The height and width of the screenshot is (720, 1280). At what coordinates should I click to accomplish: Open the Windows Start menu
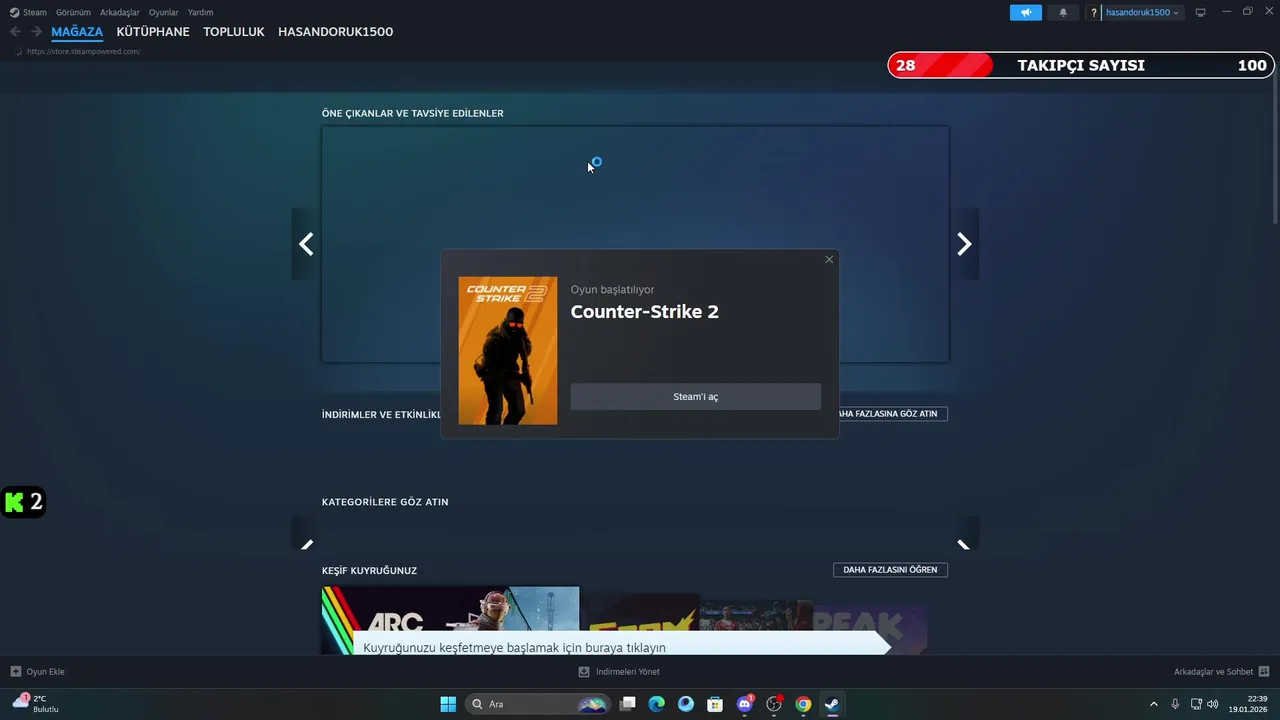click(x=448, y=704)
